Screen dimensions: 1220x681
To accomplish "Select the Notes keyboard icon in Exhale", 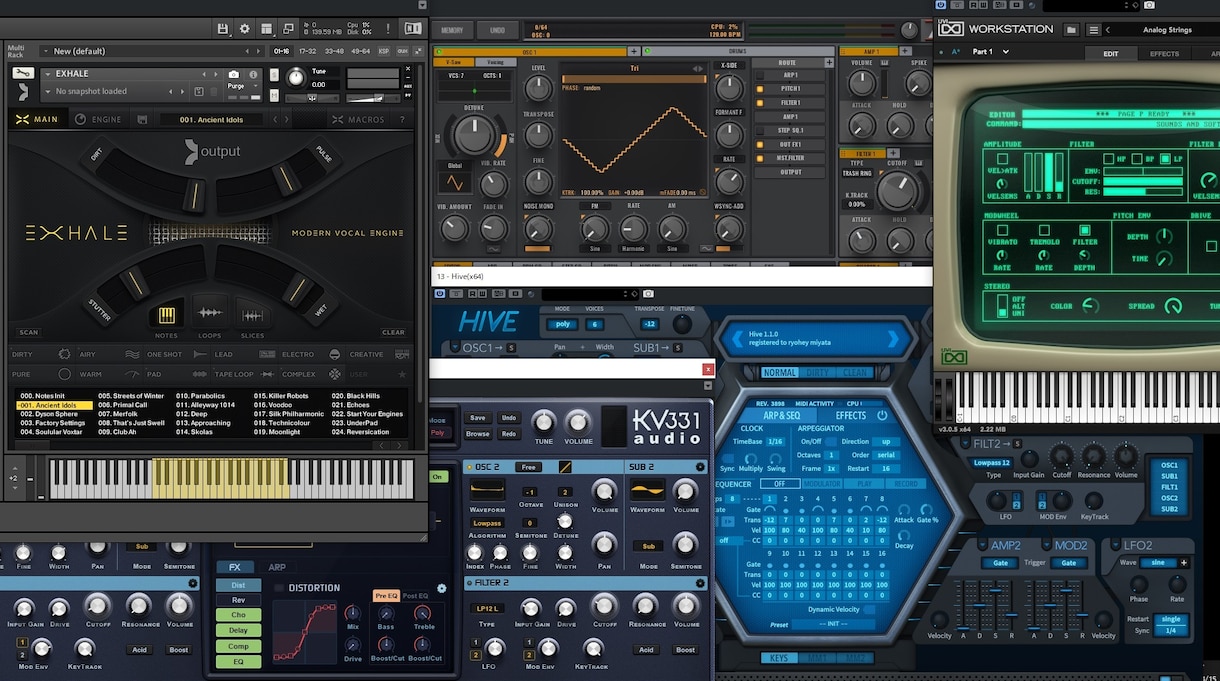I will 167,315.
